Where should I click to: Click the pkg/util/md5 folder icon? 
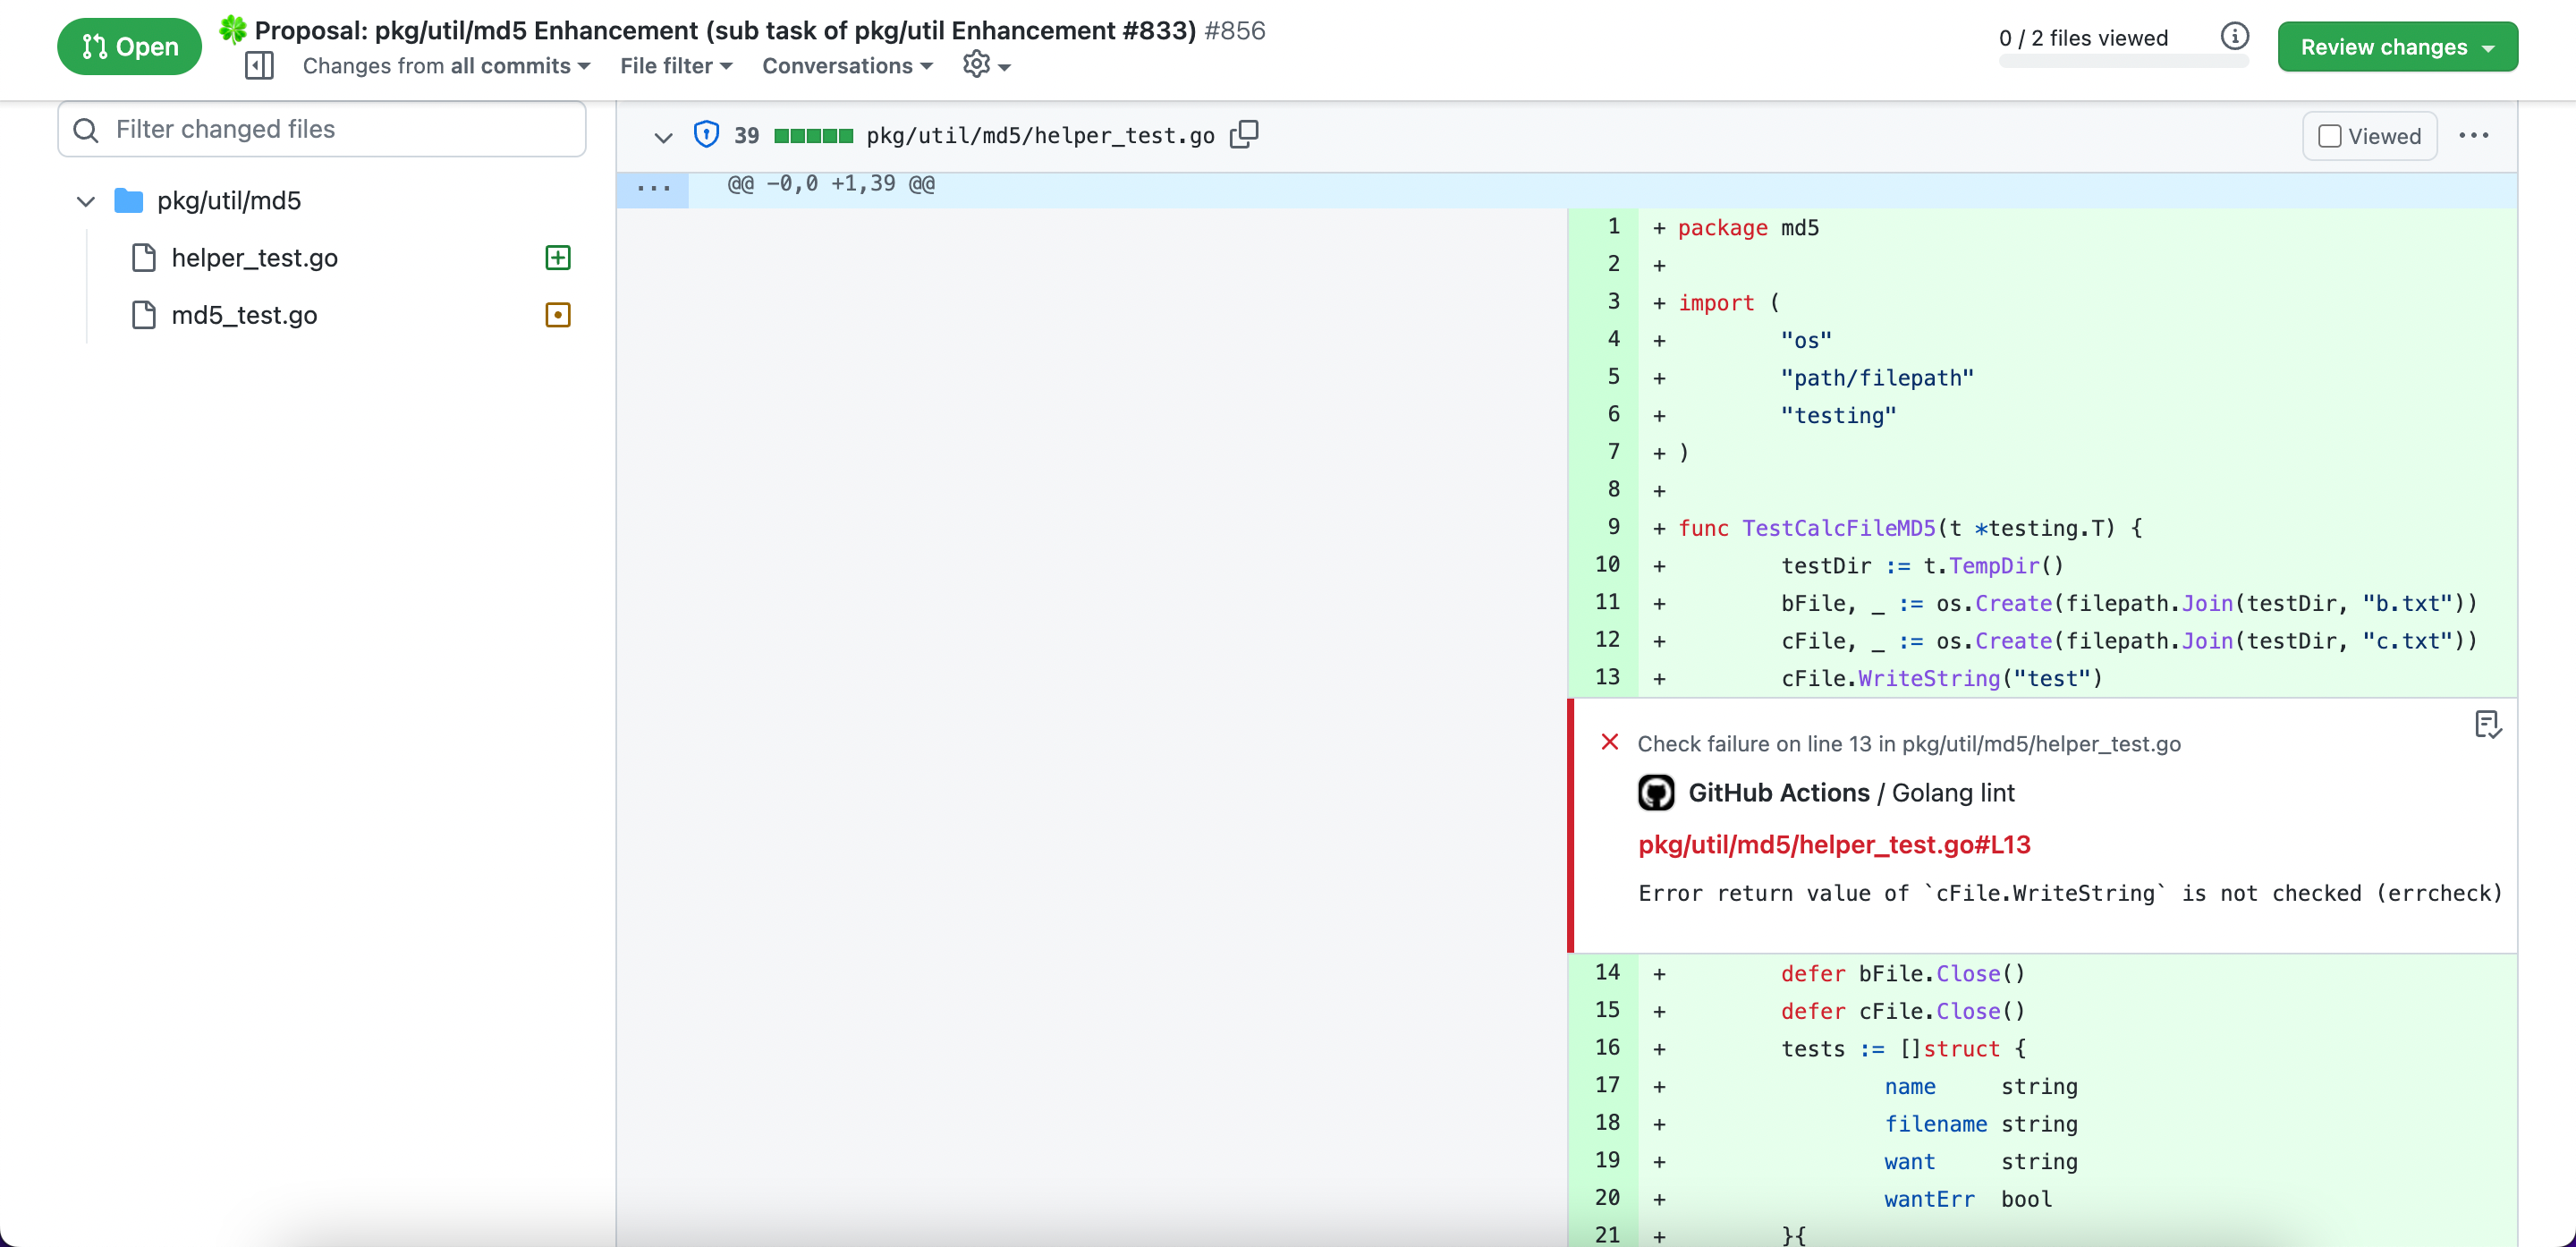click(x=129, y=201)
